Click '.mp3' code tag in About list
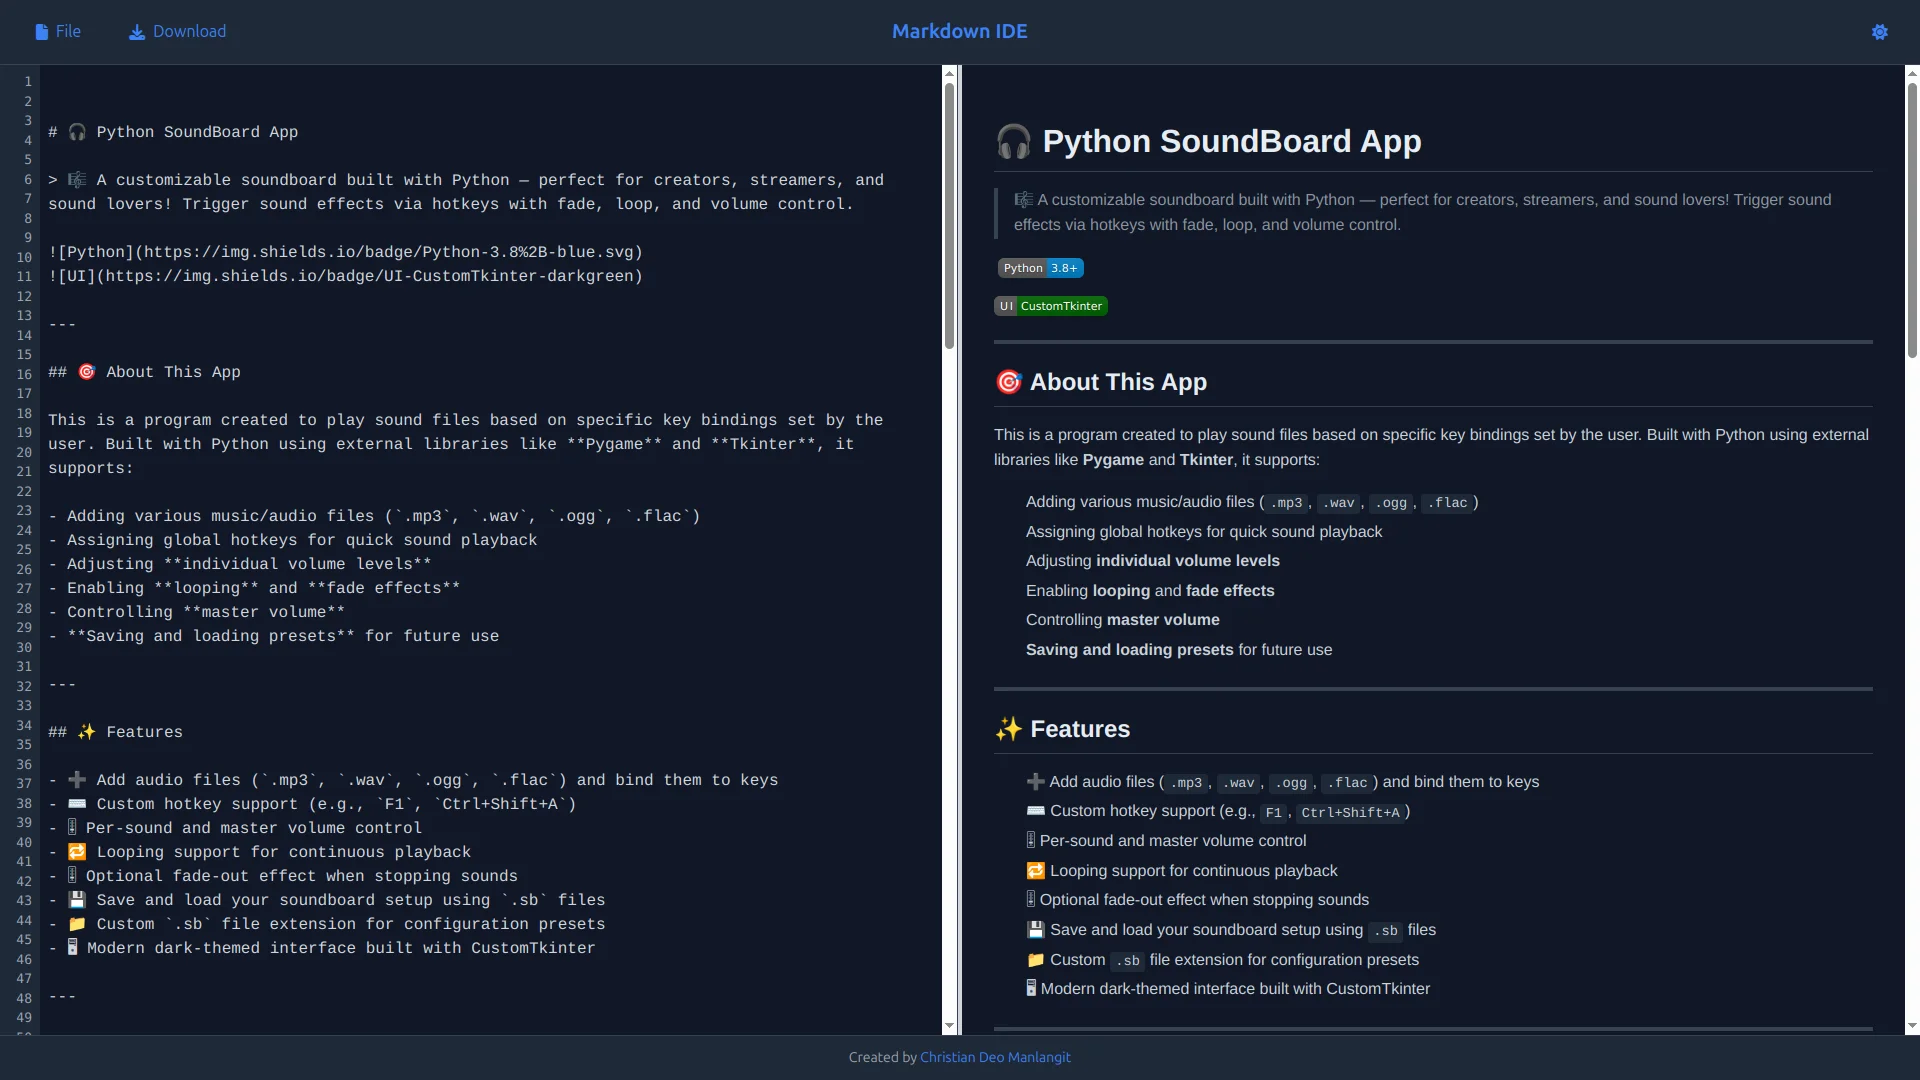The width and height of the screenshot is (1920, 1080). (1286, 503)
